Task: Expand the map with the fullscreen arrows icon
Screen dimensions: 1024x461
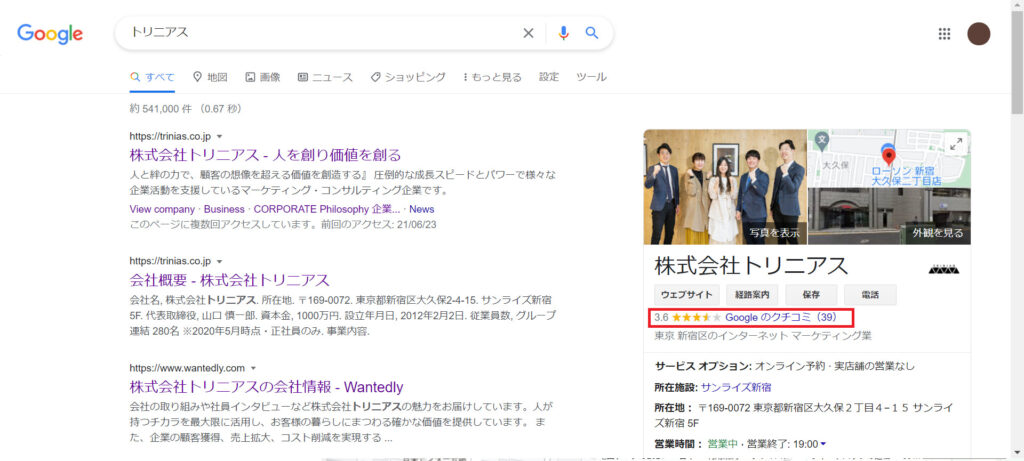Action: coord(956,144)
